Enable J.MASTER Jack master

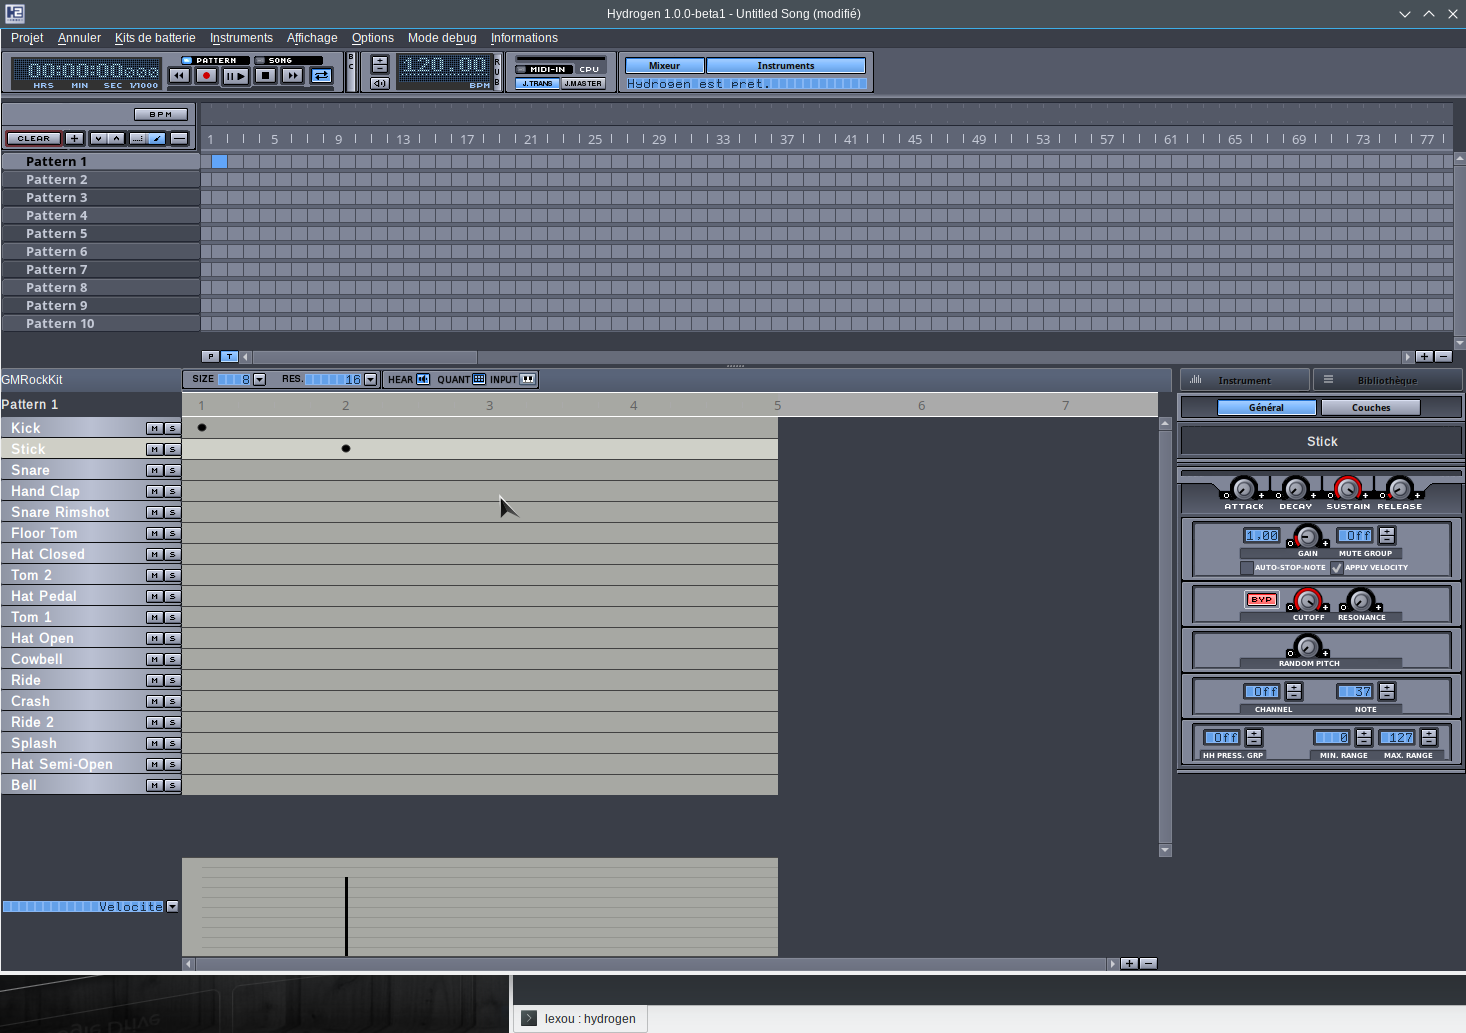pos(583,84)
